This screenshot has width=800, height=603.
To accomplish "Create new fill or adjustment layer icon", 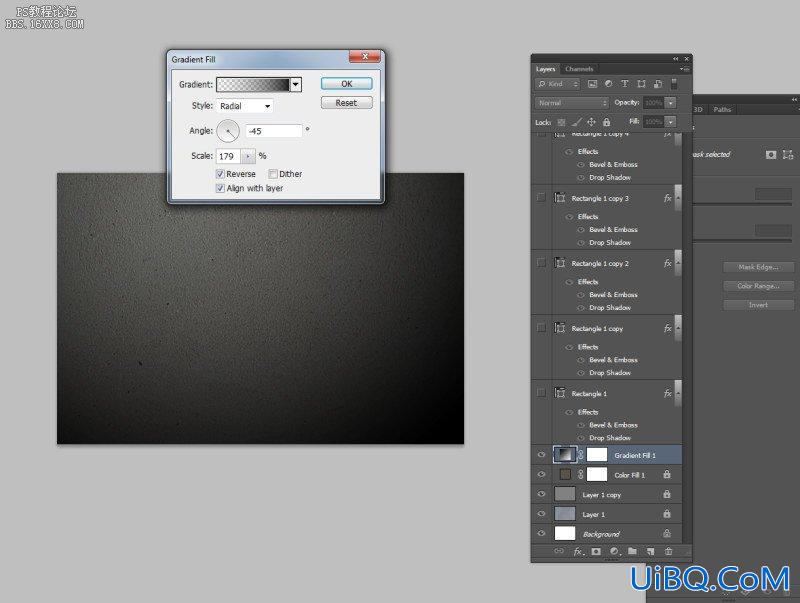I will [614, 551].
